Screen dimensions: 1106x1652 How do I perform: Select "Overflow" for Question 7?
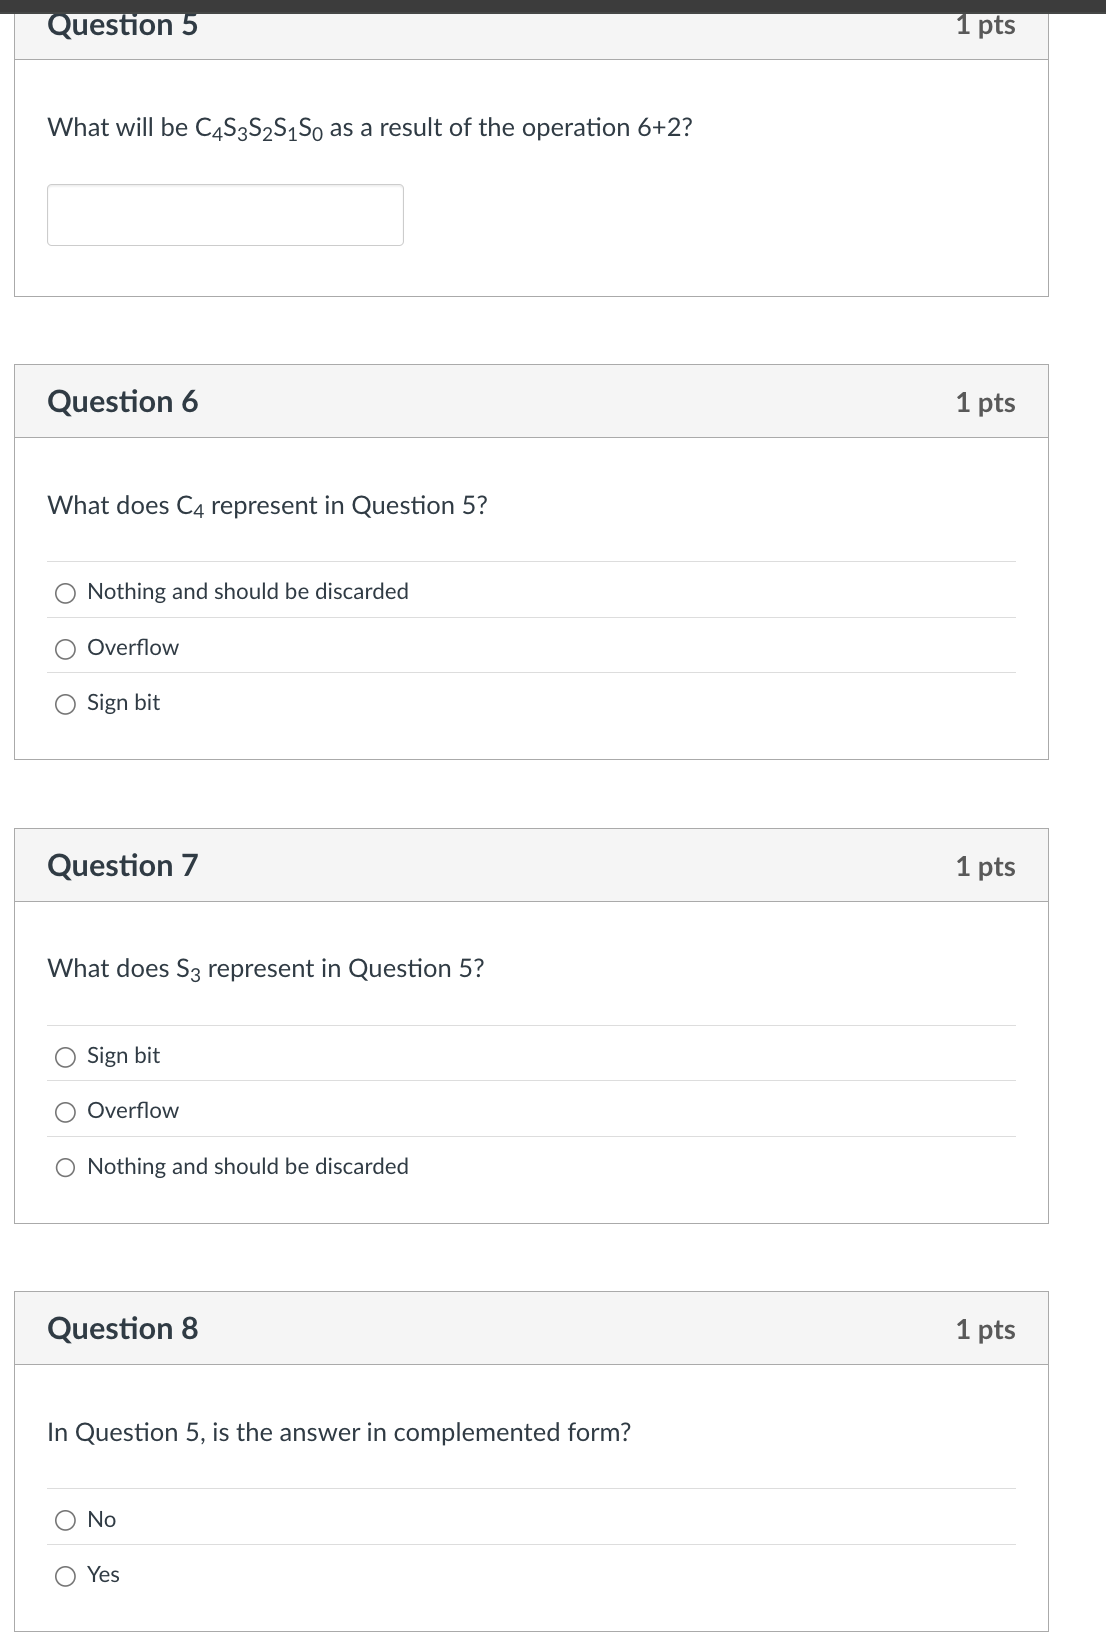65,1110
